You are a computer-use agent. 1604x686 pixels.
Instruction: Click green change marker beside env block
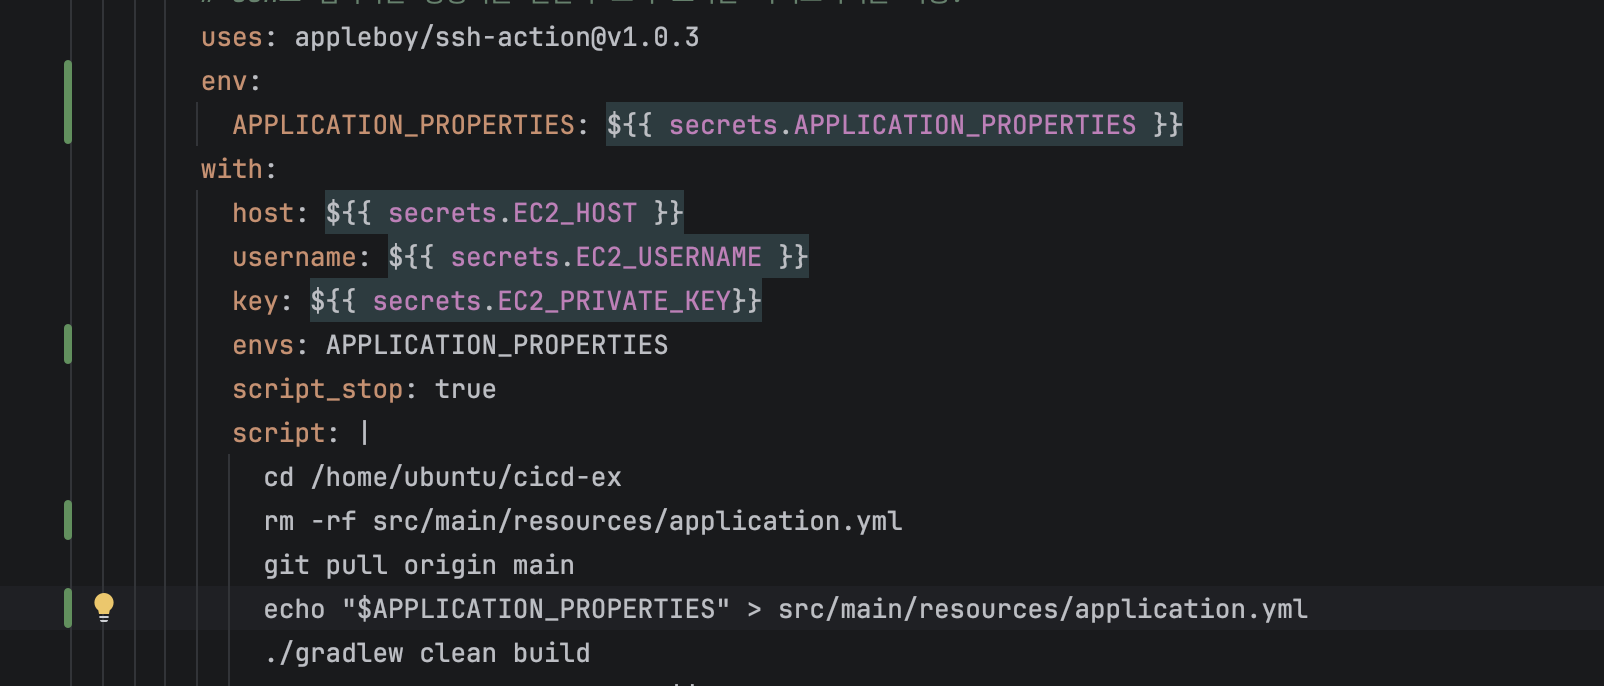[67, 102]
